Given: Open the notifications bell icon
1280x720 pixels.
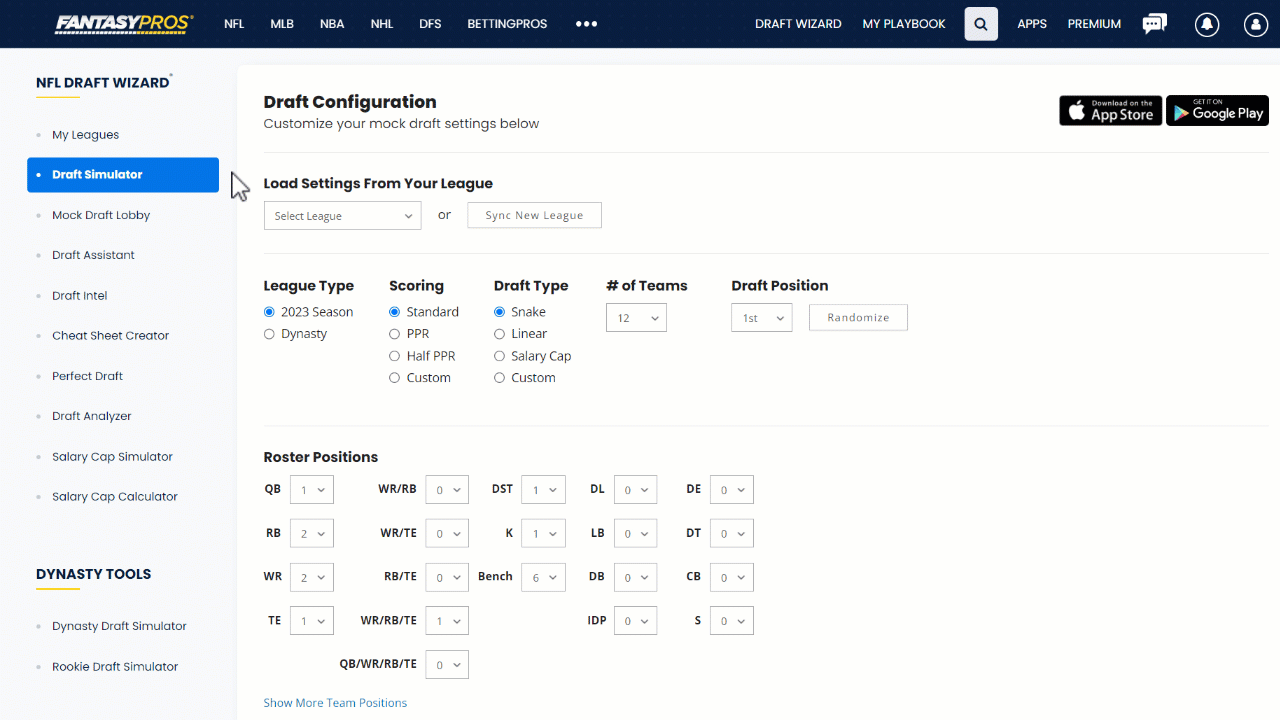Looking at the screenshot, I should point(1207,24).
